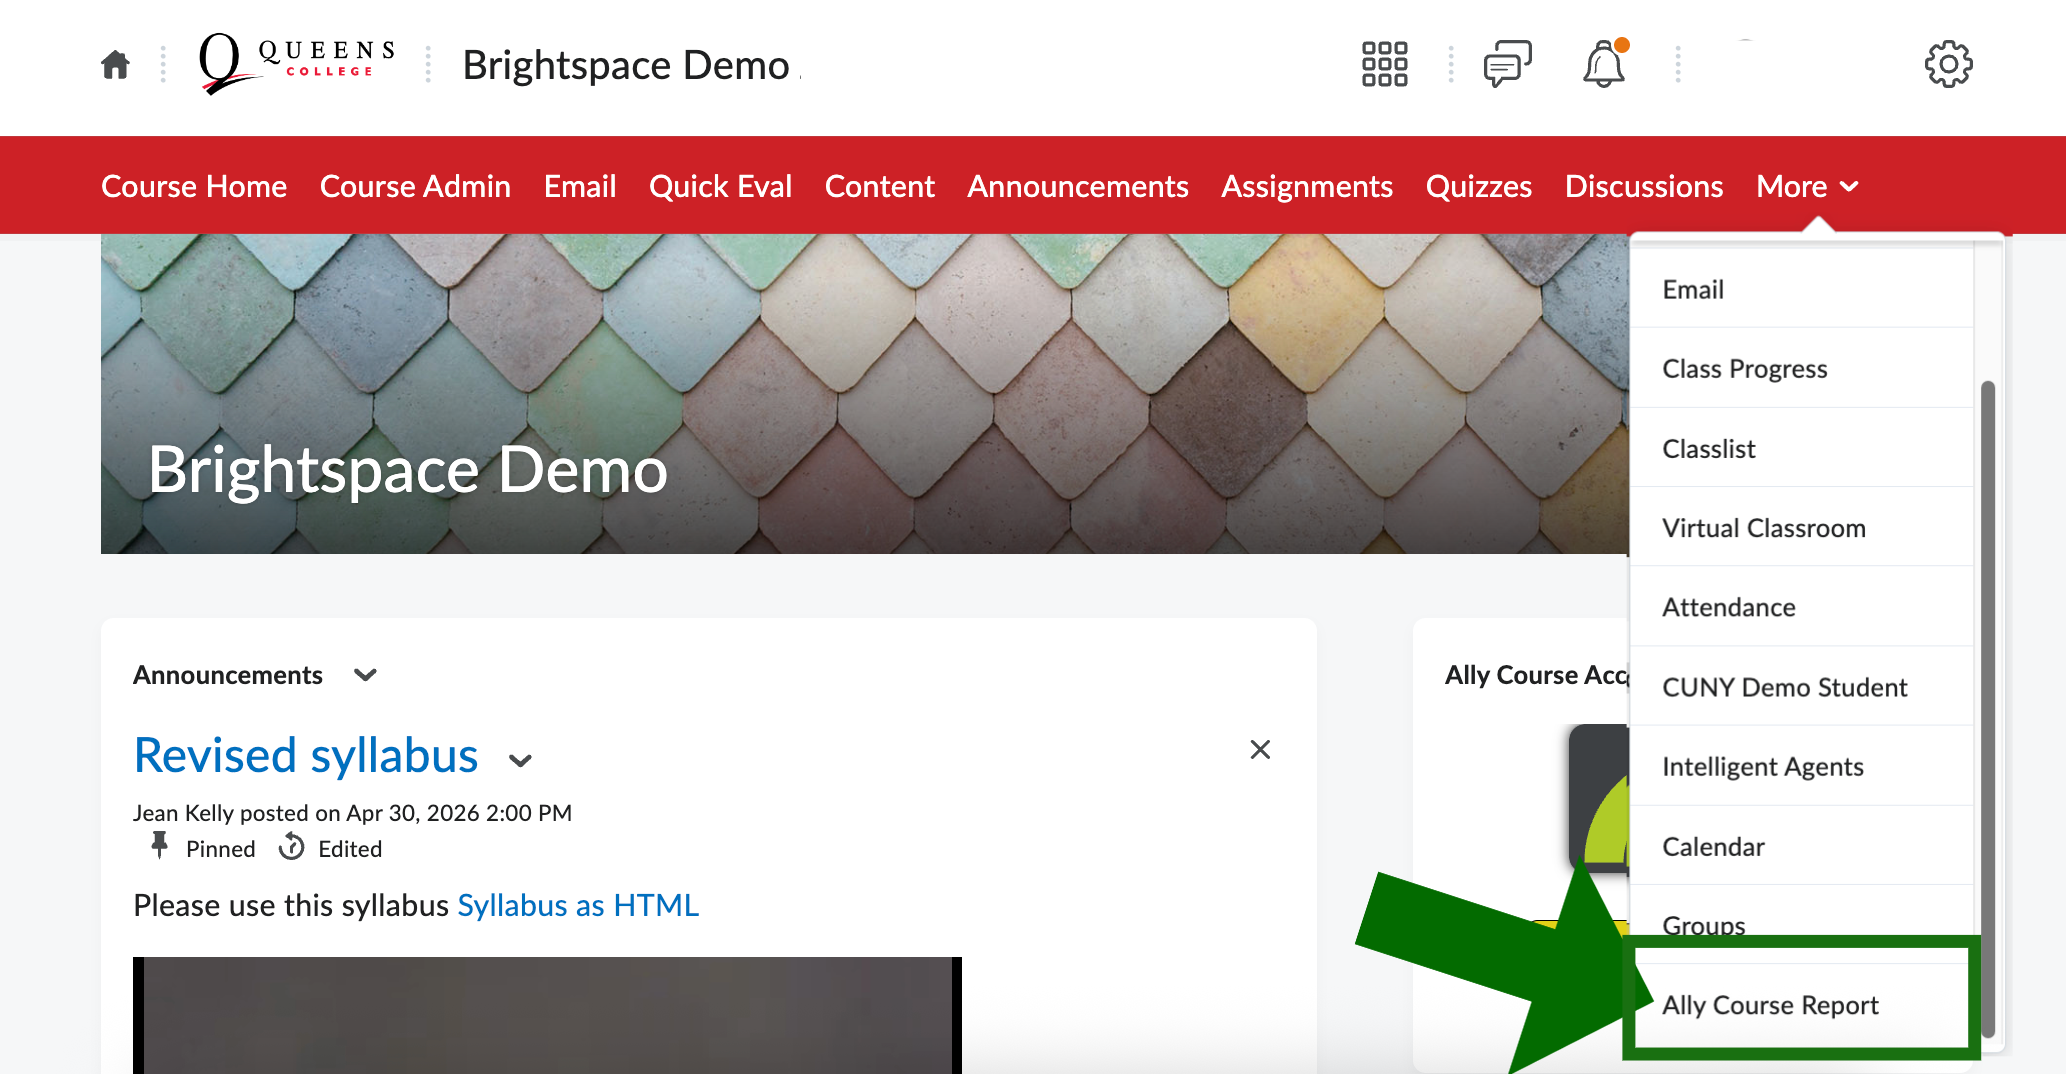This screenshot has width=2066, height=1074.
Task: Open Content in the navbar
Action: [880, 186]
